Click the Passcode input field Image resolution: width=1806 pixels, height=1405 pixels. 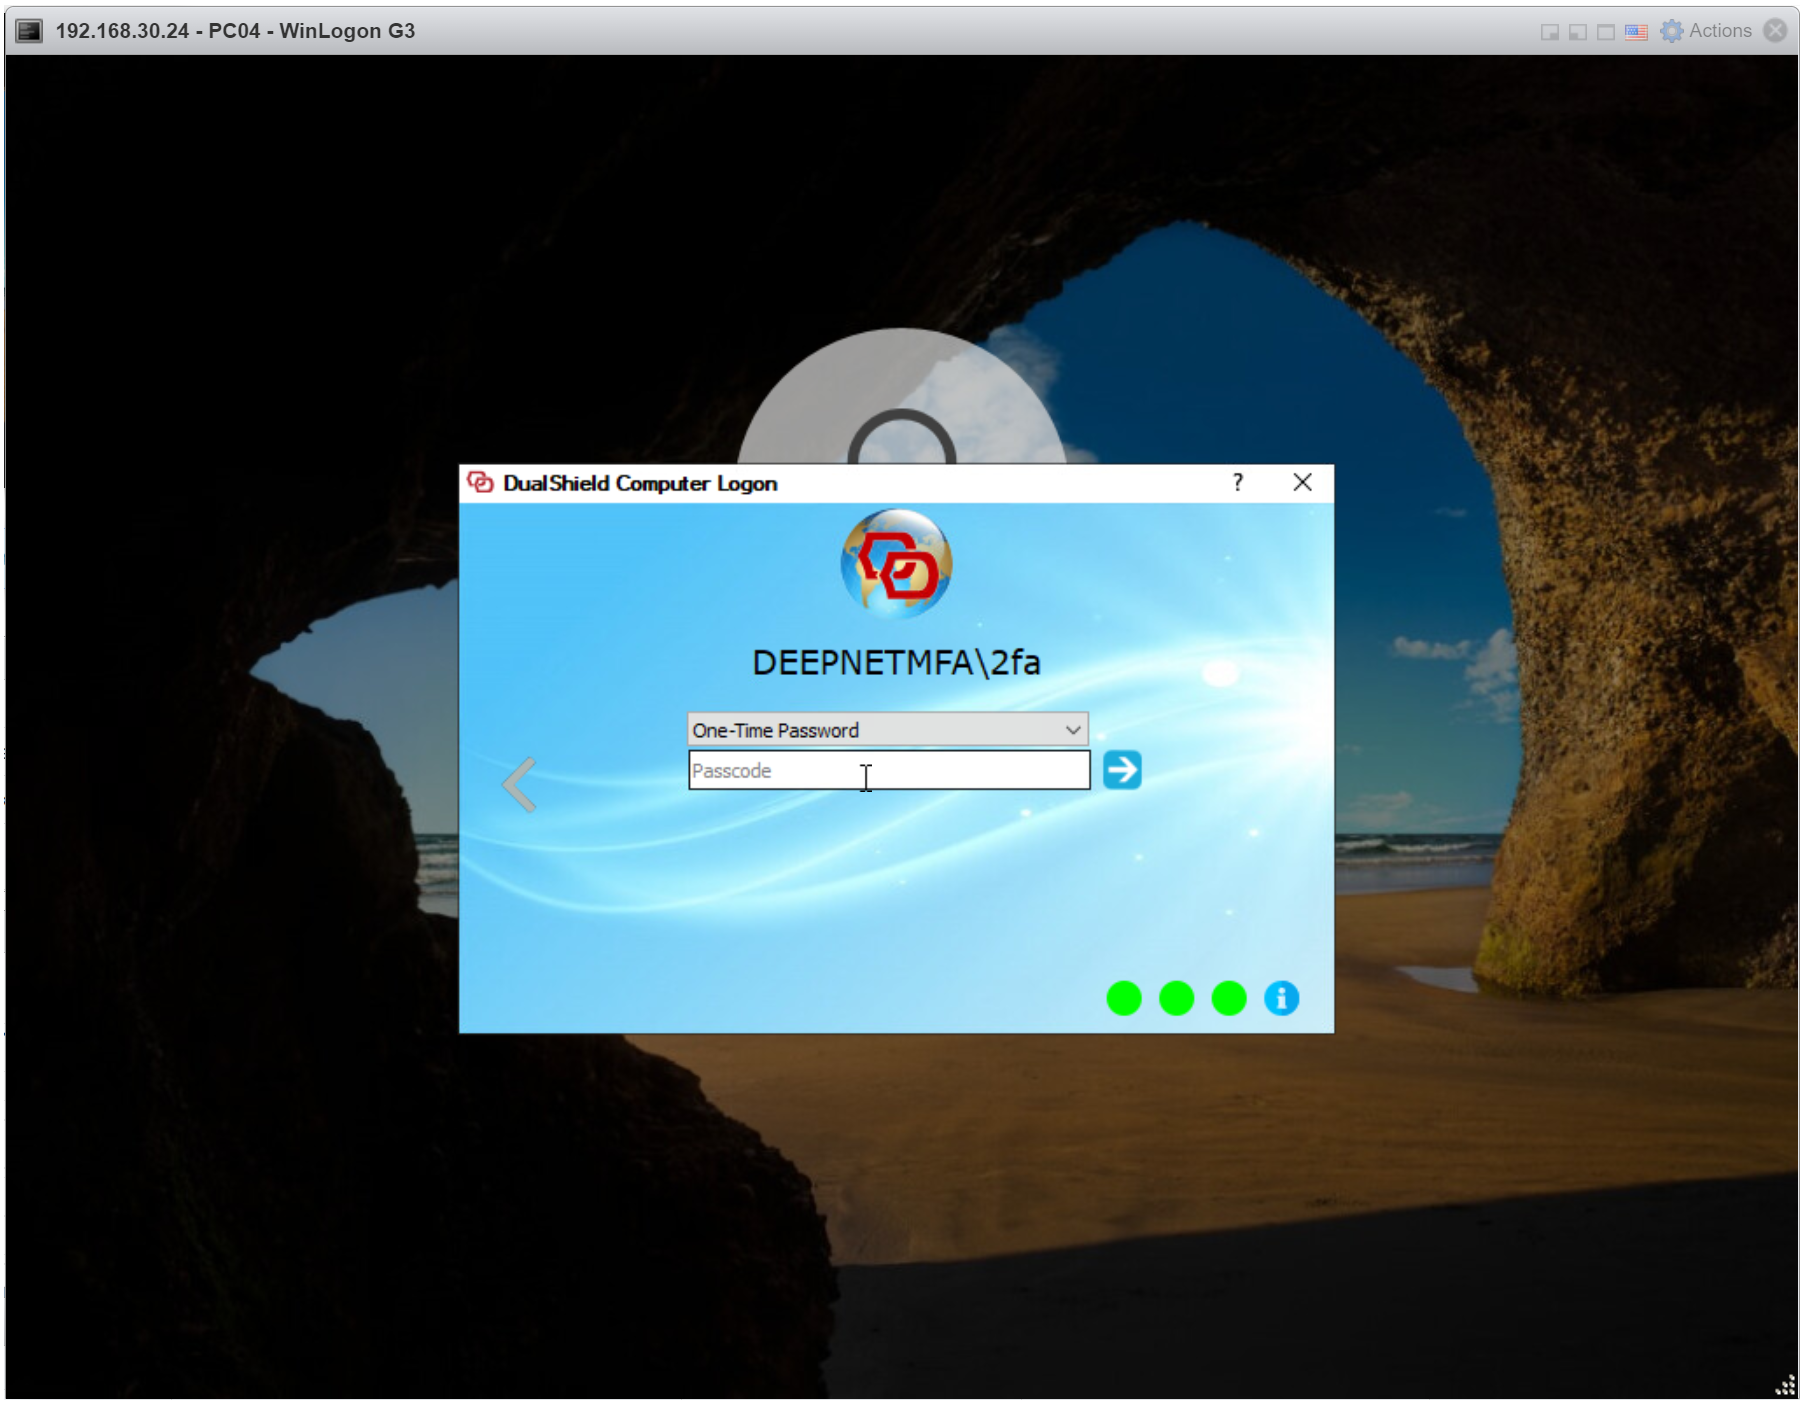(x=888, y=771)
